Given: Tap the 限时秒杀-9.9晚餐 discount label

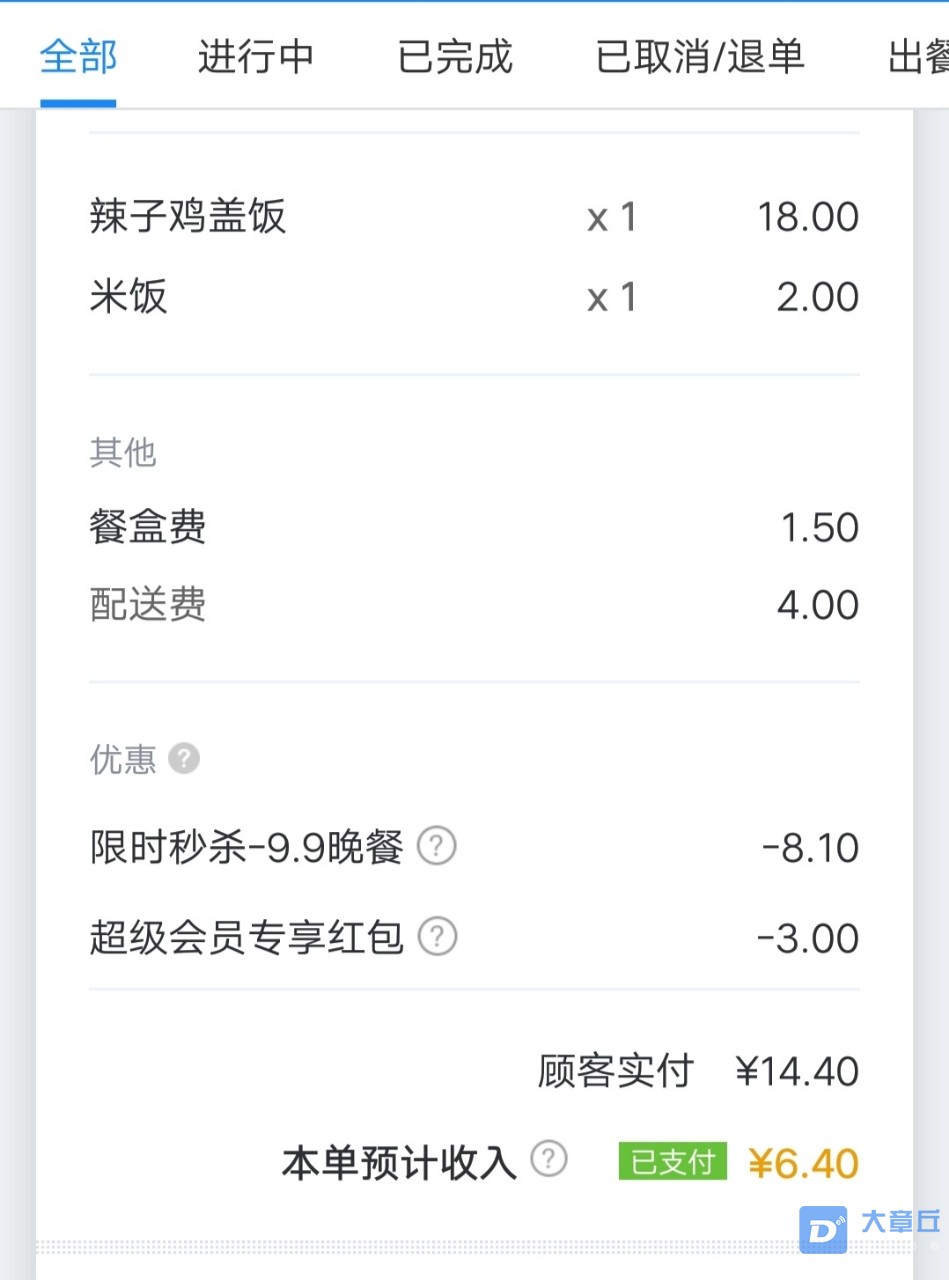Looking at the screenshot, I should (247, 848).
